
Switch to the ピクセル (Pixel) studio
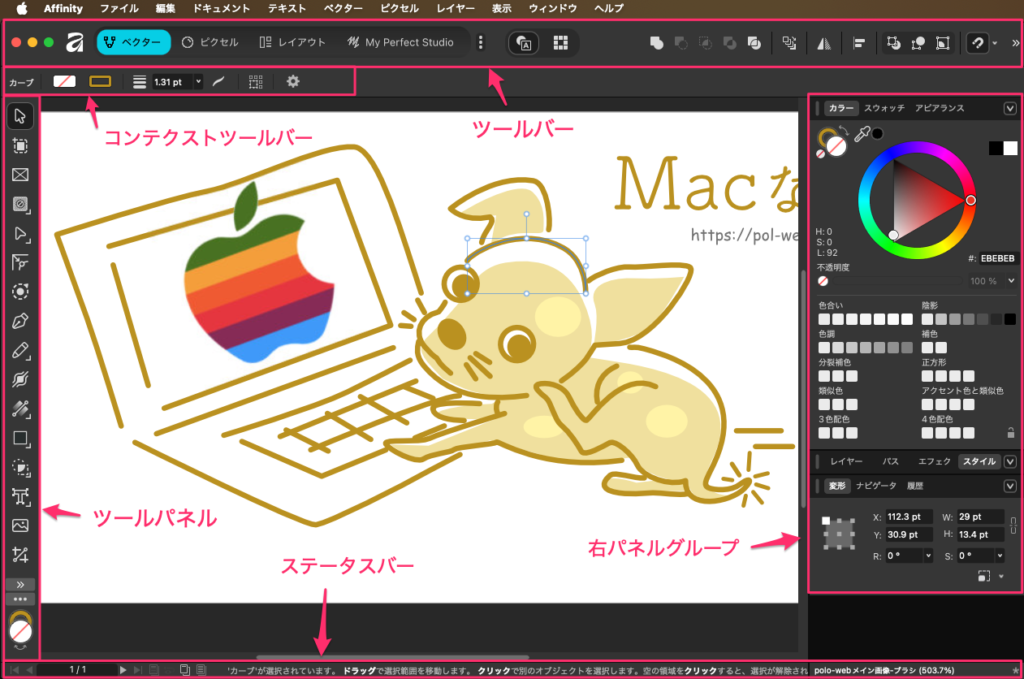[x=210, y=43]
